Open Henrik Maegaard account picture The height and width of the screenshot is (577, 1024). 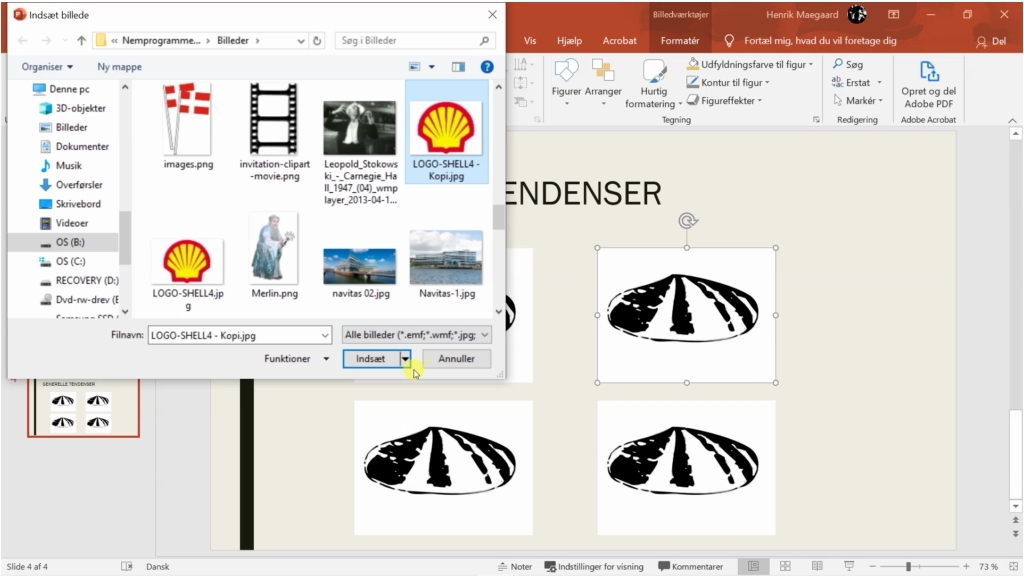point(857,14)
